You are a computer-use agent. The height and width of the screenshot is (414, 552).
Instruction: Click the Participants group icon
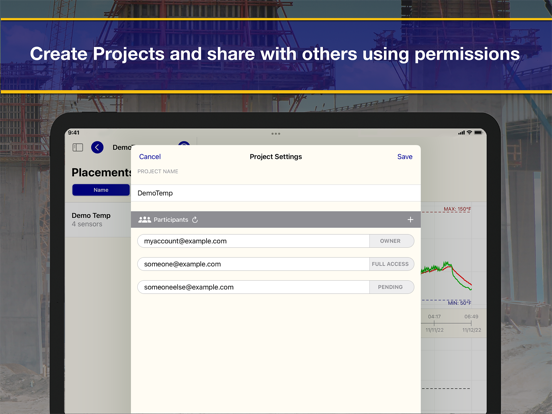[x=144, y=220]
